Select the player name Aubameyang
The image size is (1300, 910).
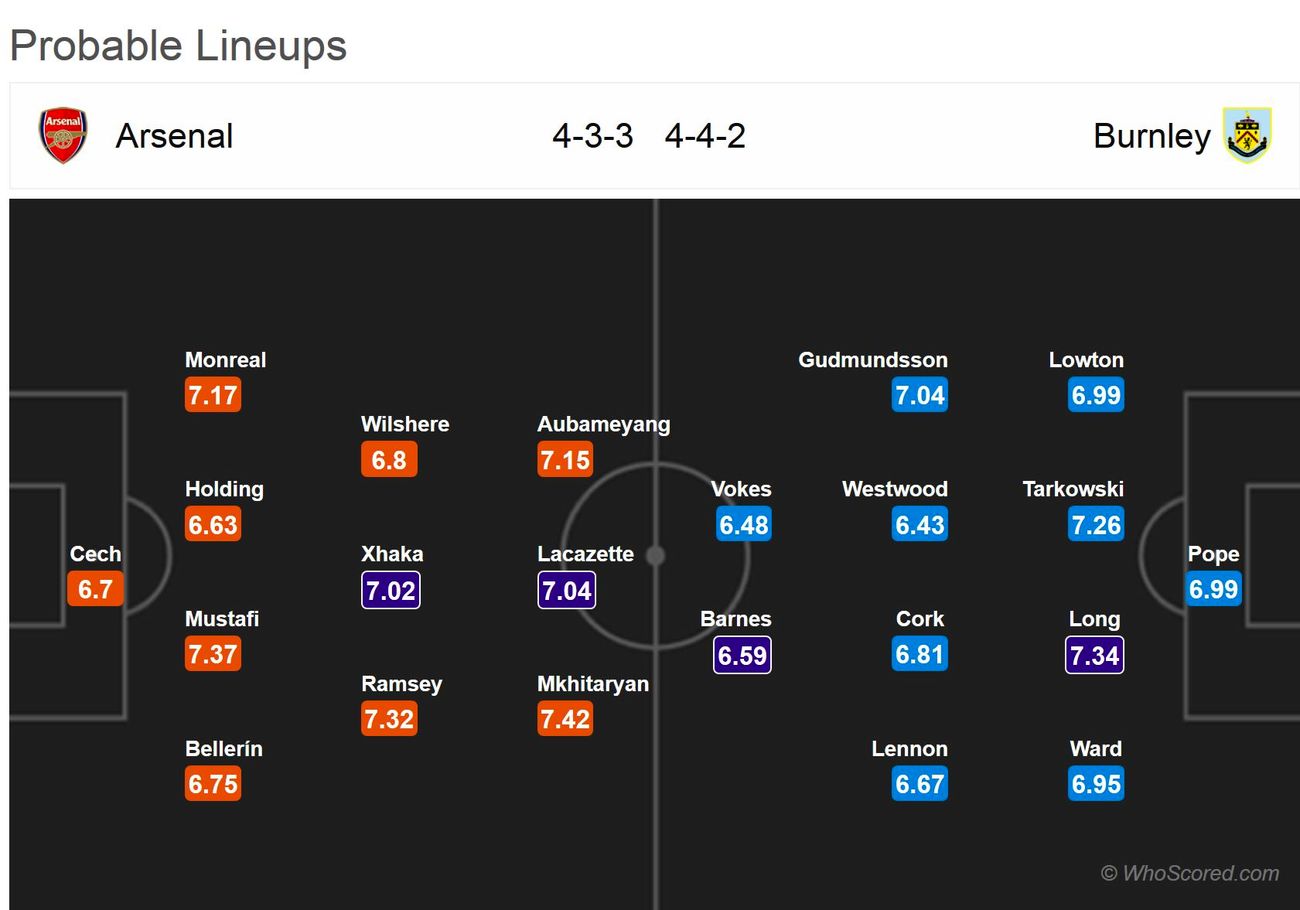(603, 424)
